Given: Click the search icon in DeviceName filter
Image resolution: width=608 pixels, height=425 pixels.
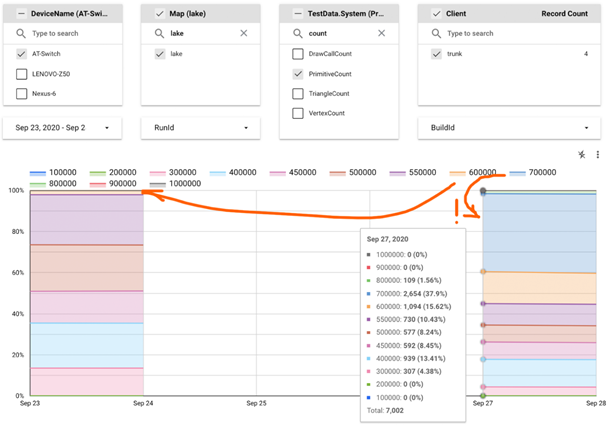Looking at the screenshot, I should 21,33.
